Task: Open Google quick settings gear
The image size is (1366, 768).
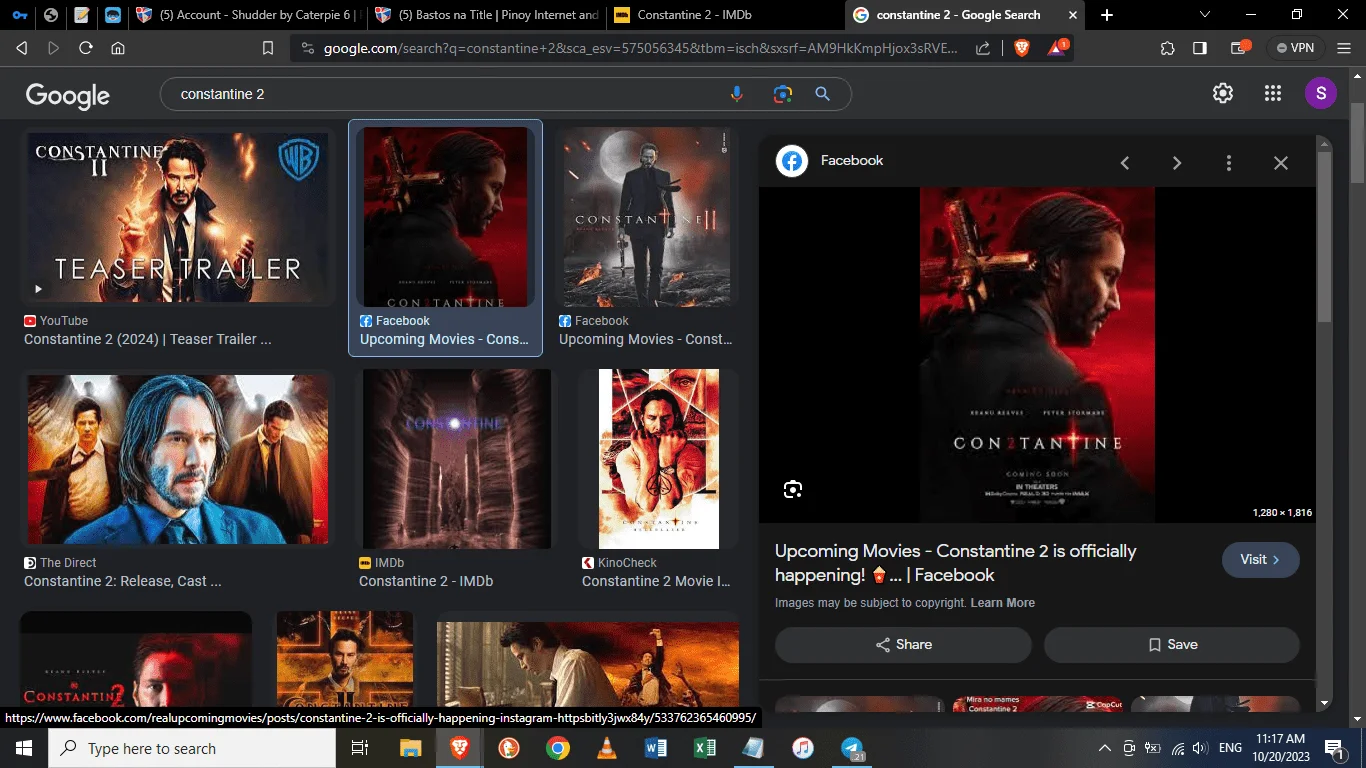Action: tap(1223, 93)
